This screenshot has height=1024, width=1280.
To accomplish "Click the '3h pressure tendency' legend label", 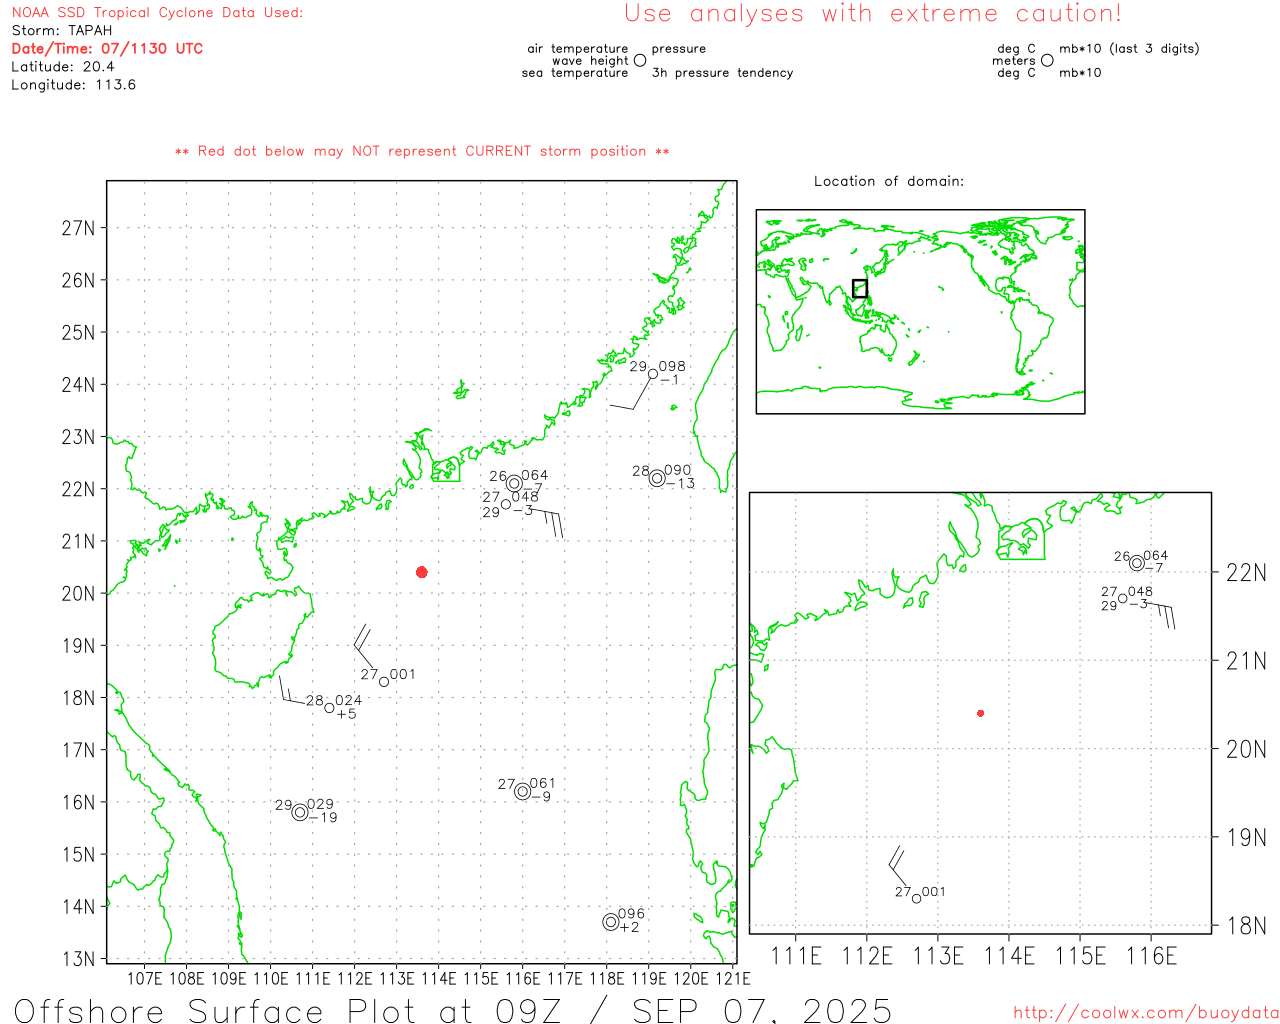I will tap(723, 72).
